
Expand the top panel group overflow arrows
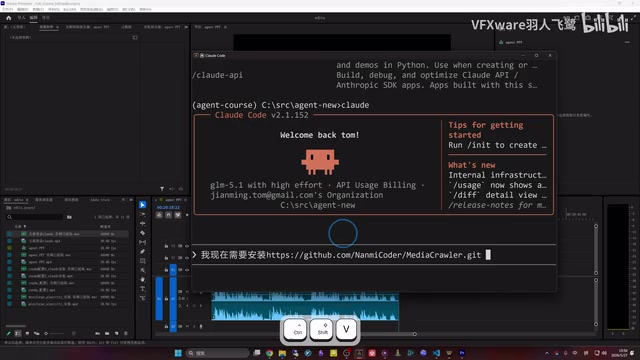(x=186, y=27)
